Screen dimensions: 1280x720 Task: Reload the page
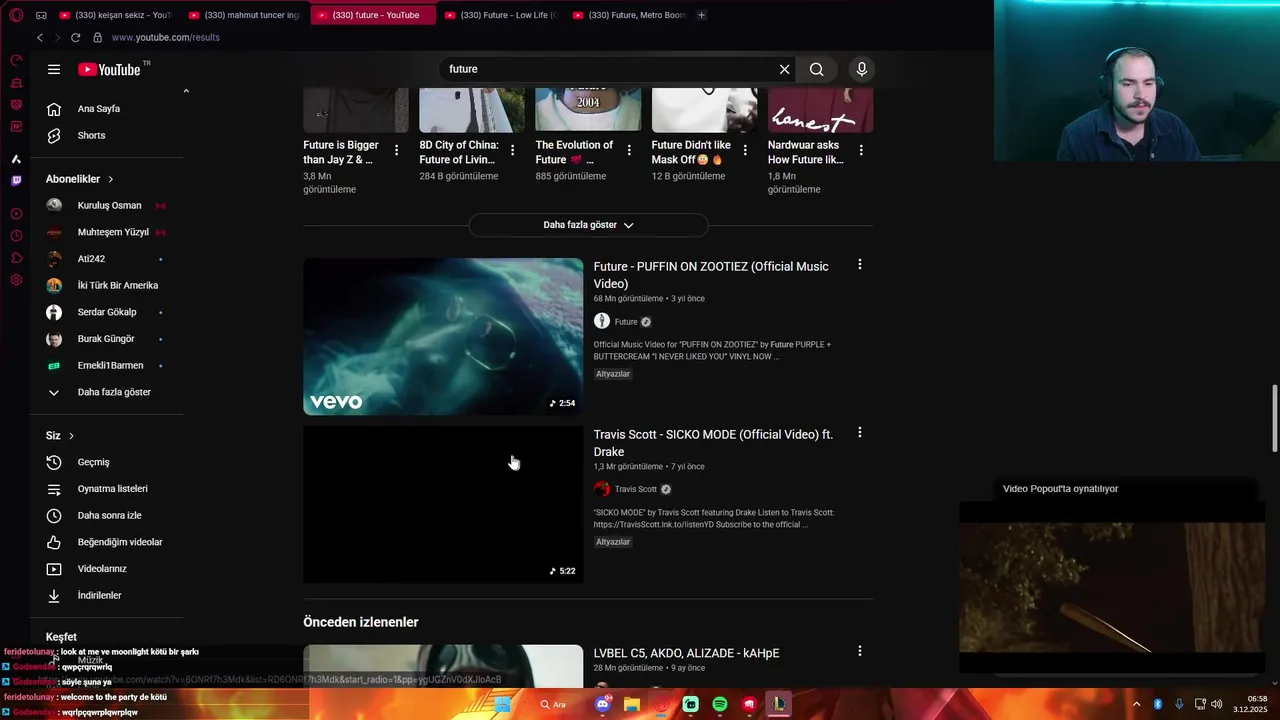[75, 37]
